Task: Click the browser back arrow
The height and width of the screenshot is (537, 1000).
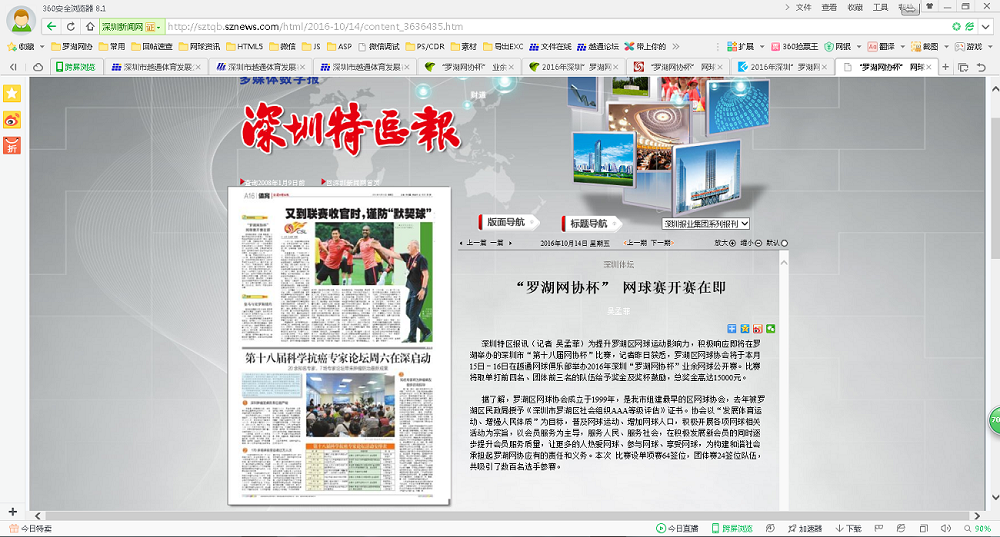Action: coord(52,26)
